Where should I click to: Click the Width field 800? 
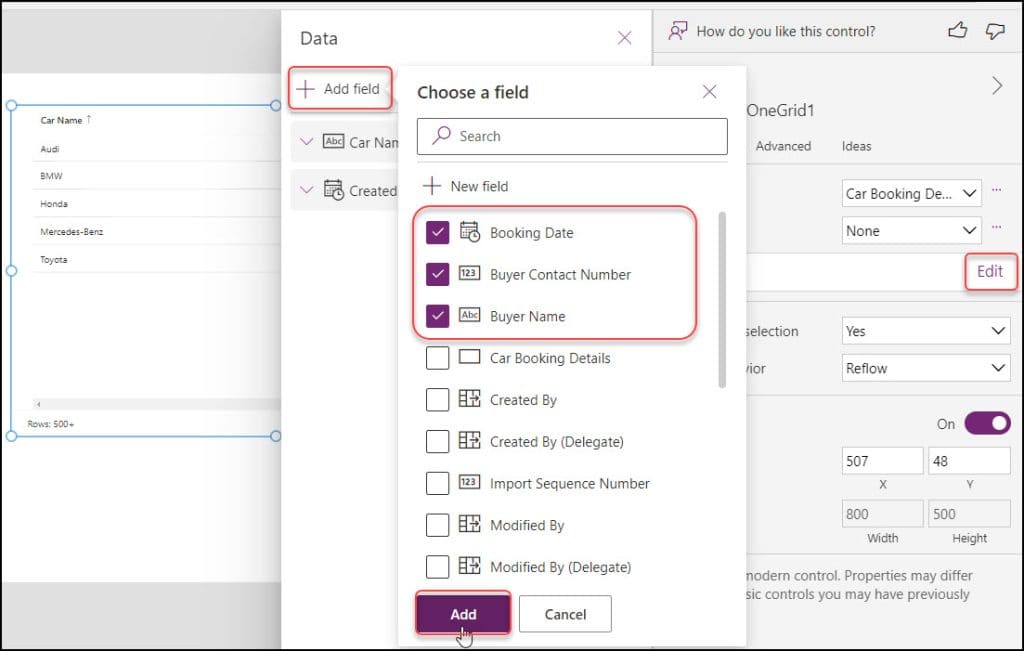tap(882, 514)
